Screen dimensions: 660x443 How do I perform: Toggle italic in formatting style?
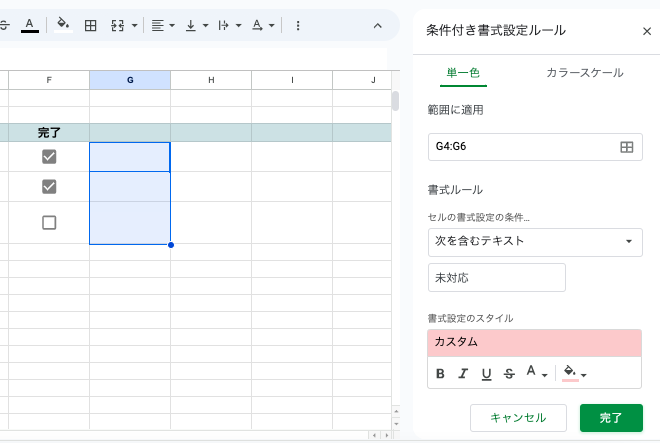(463, 374)
